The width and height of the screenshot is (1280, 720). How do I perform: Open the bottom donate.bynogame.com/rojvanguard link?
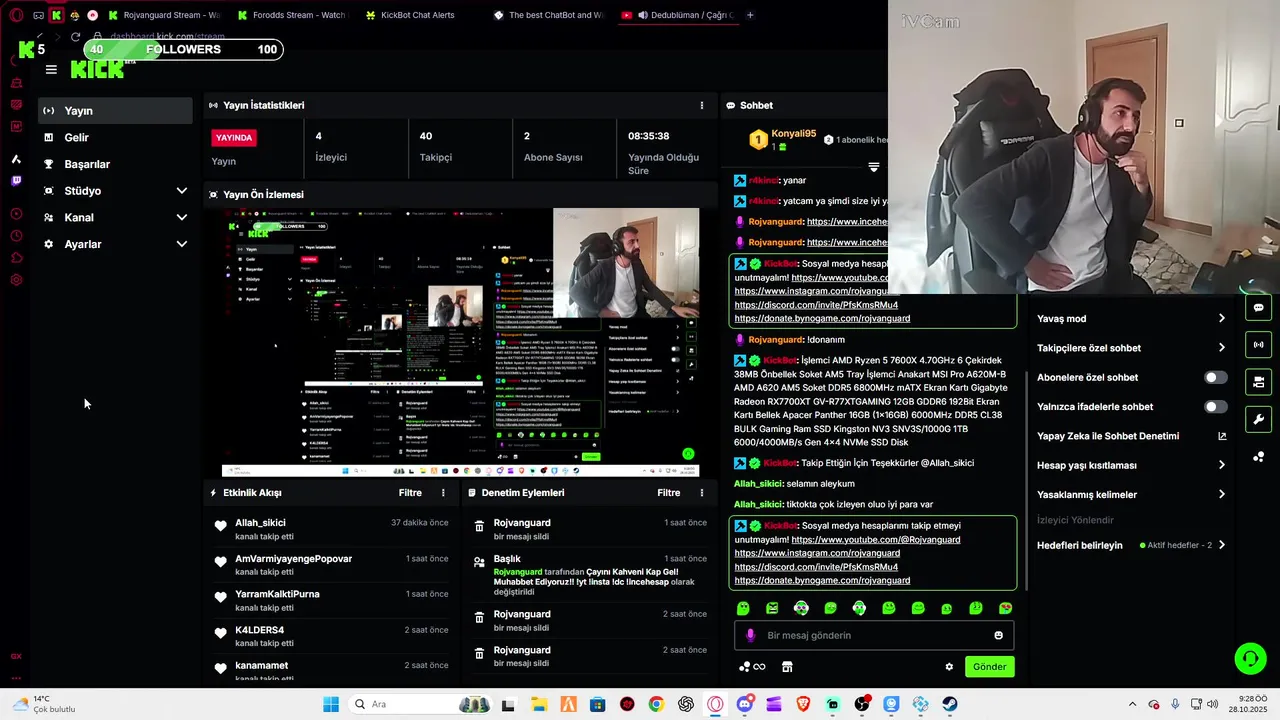[822, 580]
